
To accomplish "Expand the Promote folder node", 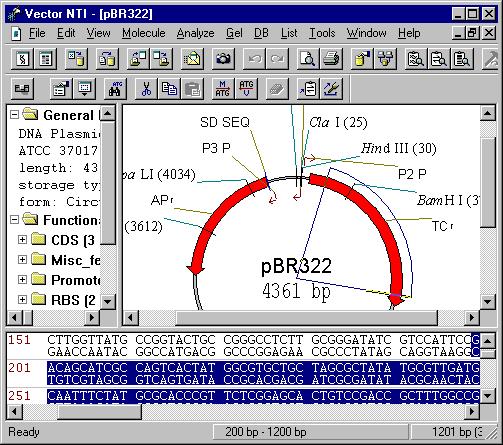I will click(x=22, y=279).
